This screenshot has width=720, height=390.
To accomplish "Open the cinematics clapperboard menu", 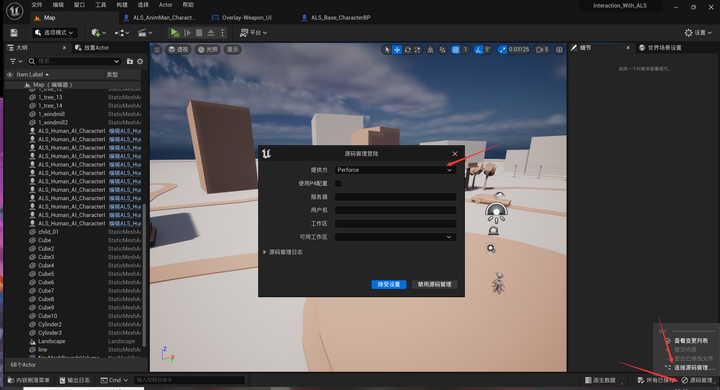I will click(145, 33).
